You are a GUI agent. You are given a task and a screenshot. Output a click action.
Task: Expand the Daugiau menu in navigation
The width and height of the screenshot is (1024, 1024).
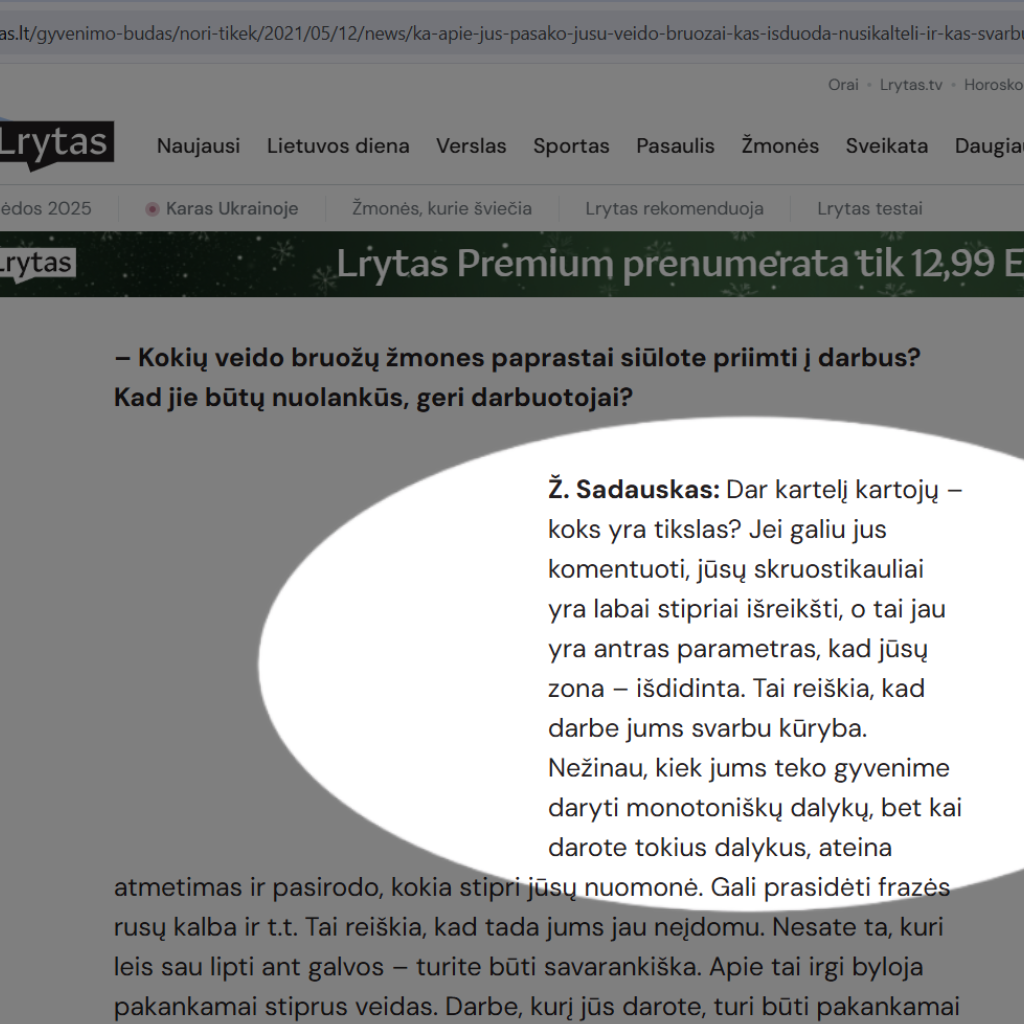[x=988, y=146]
